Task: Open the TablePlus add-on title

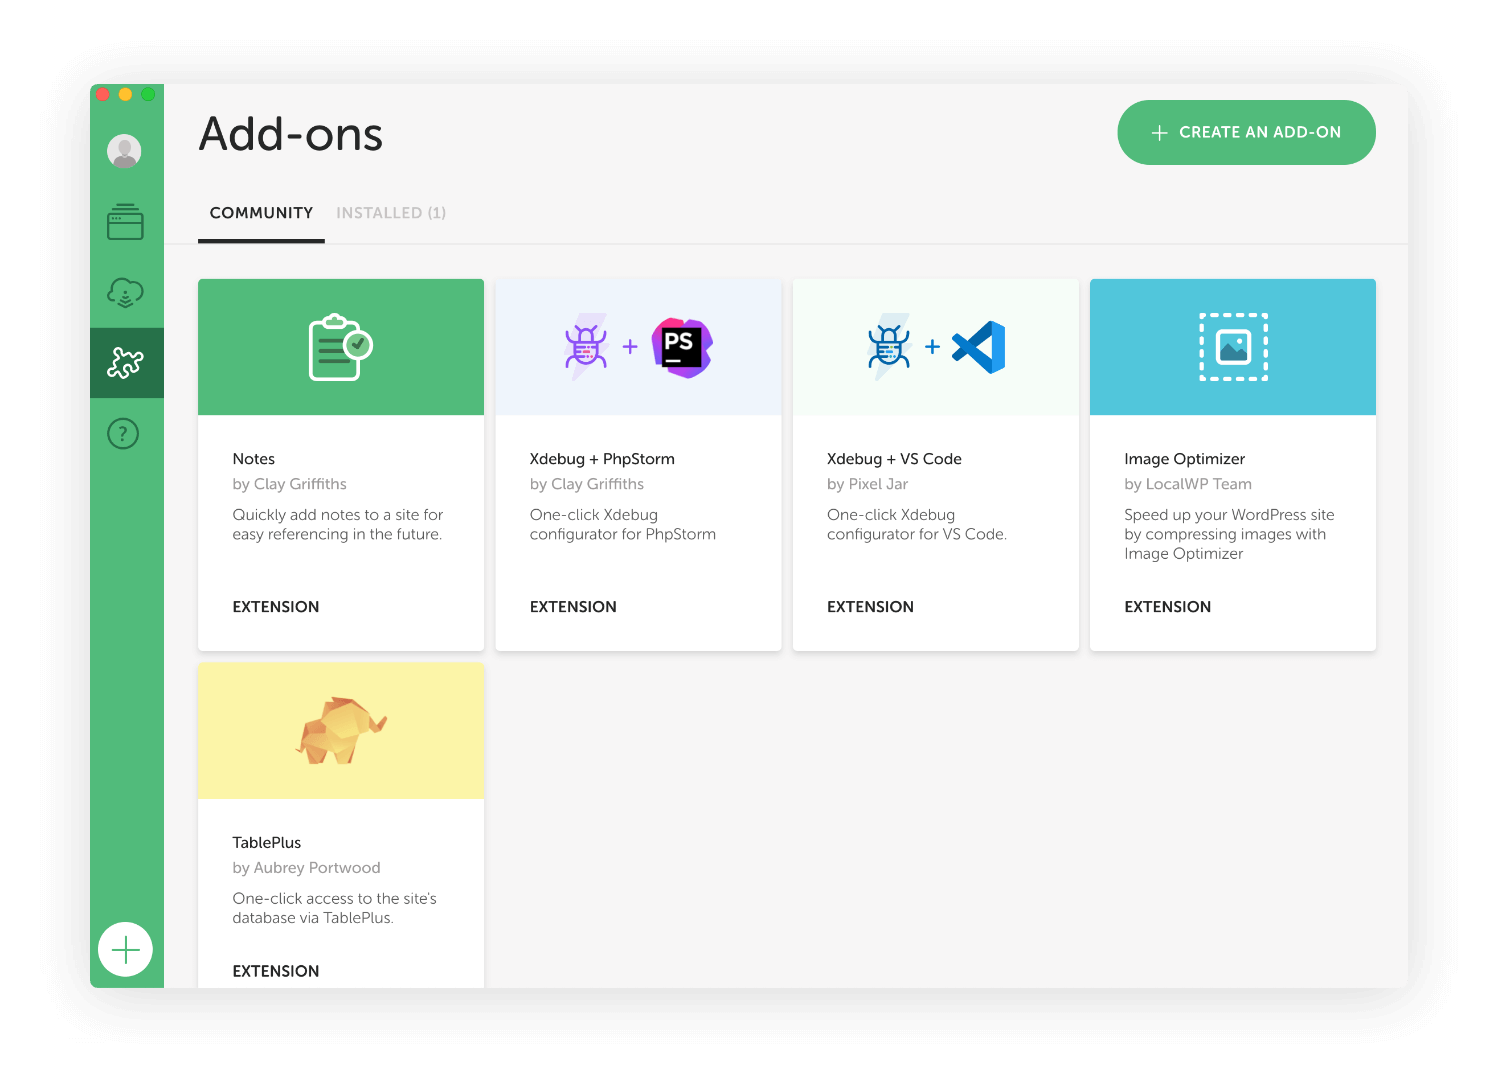Action: (267, 843)
